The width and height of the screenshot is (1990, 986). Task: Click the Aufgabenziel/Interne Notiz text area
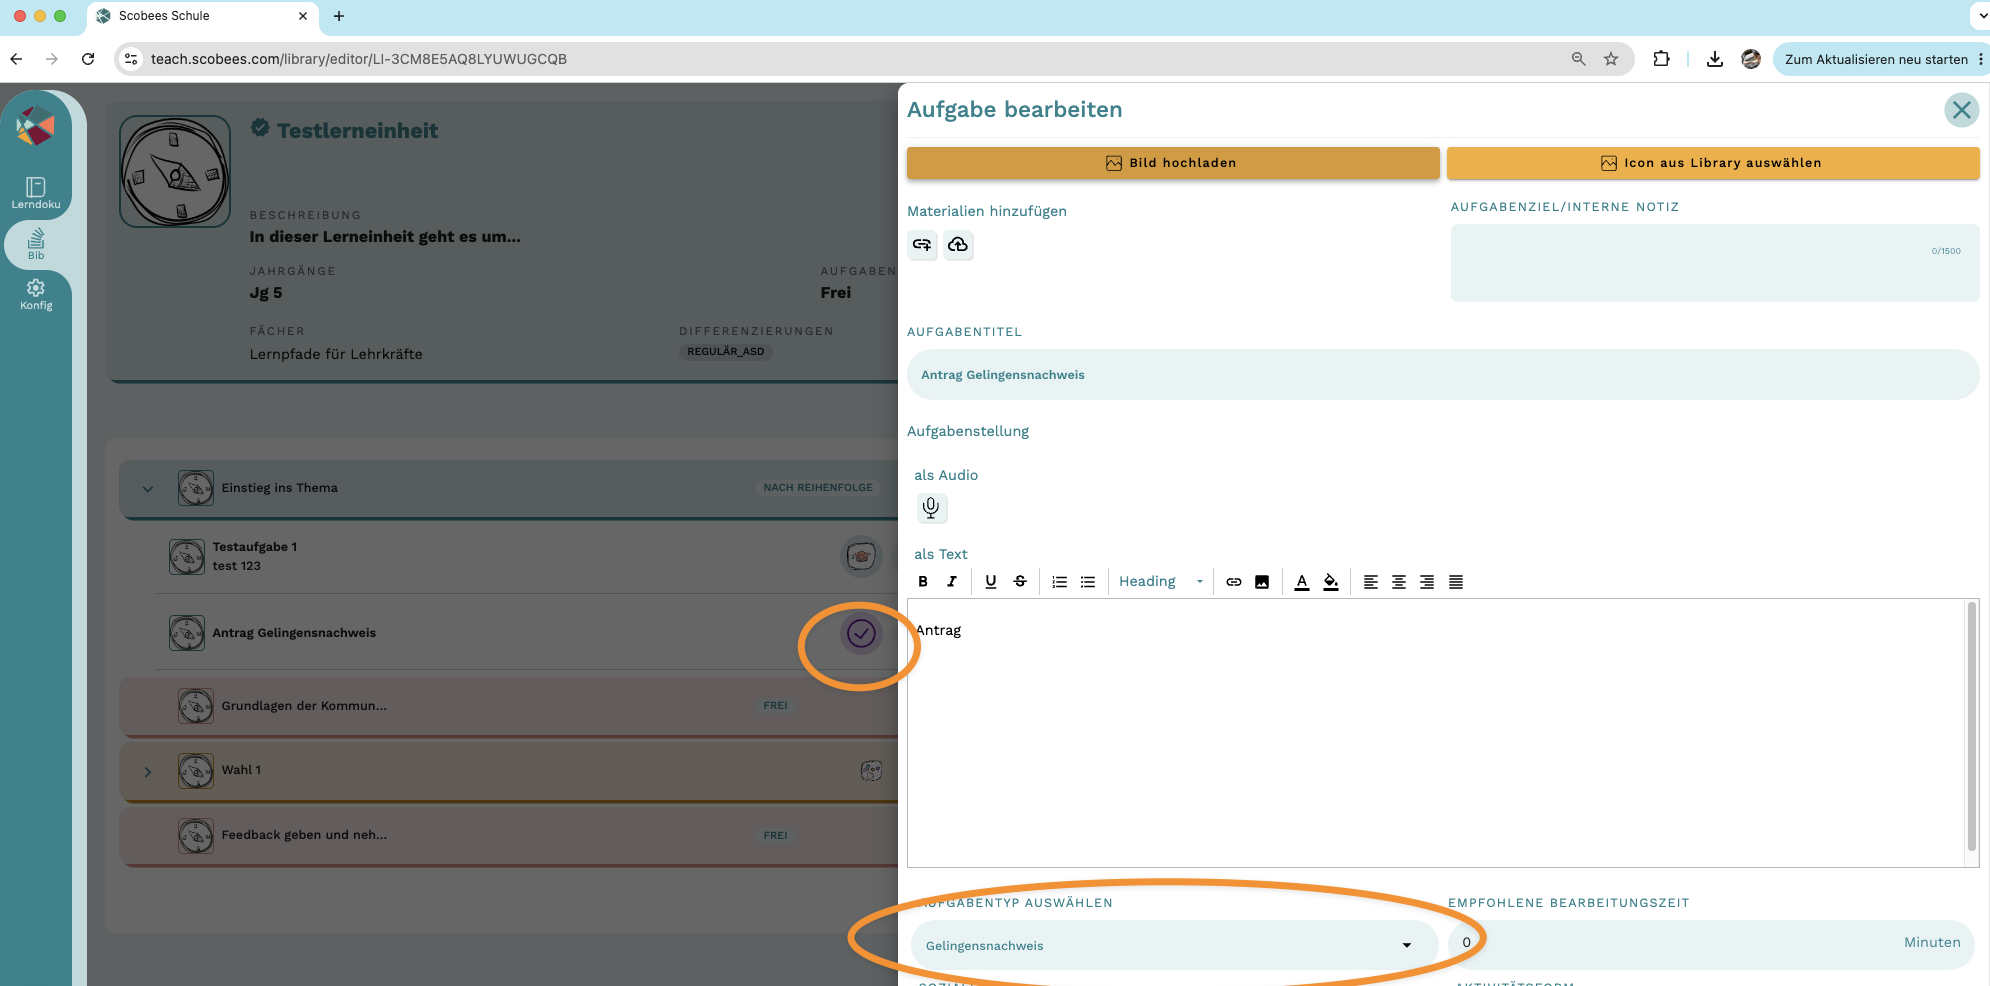(x=1715, y=263)
